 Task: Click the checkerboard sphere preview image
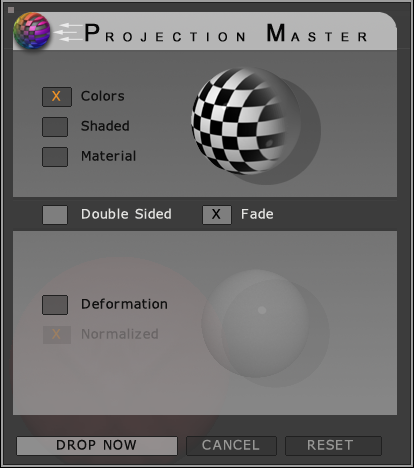click(x=246, y=121)
